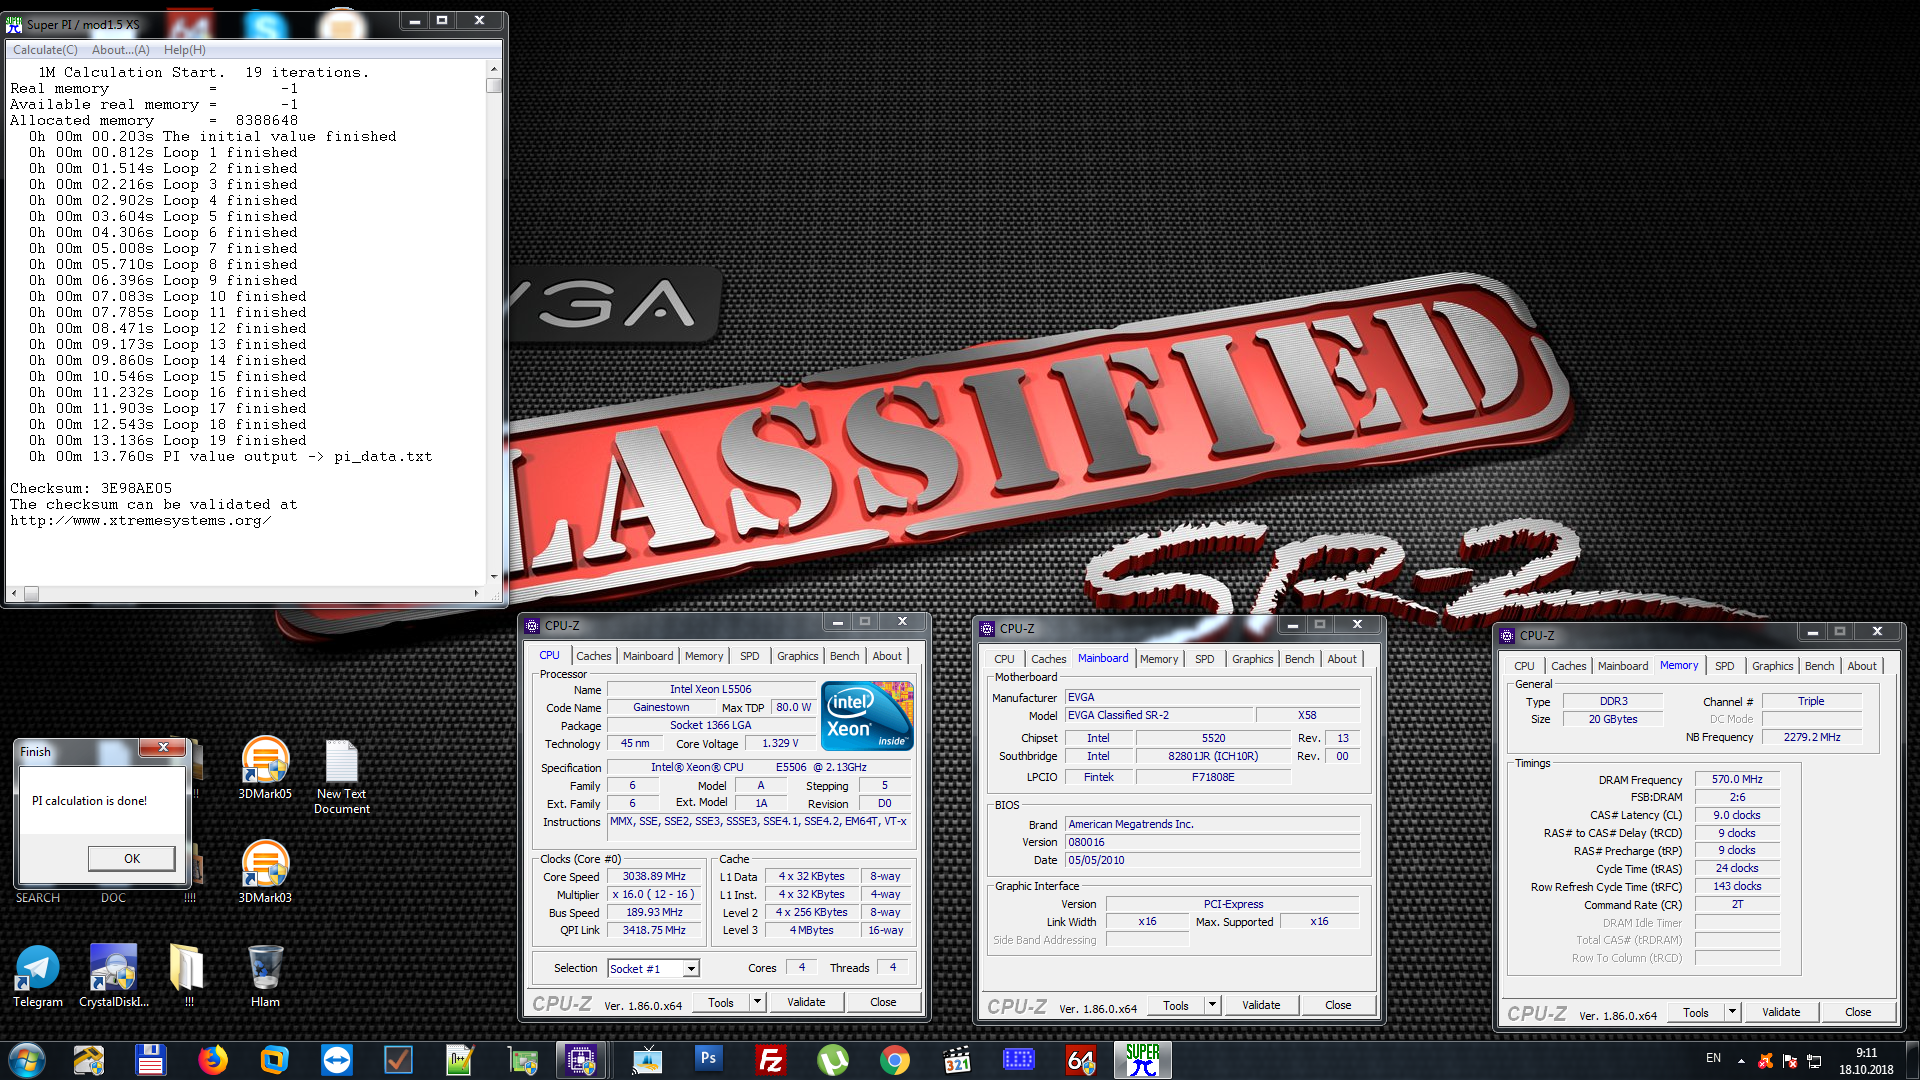The image size is (1920, 1080).
Task: Open the Socket #1 selection dropdown
Action: pos(691,968)
